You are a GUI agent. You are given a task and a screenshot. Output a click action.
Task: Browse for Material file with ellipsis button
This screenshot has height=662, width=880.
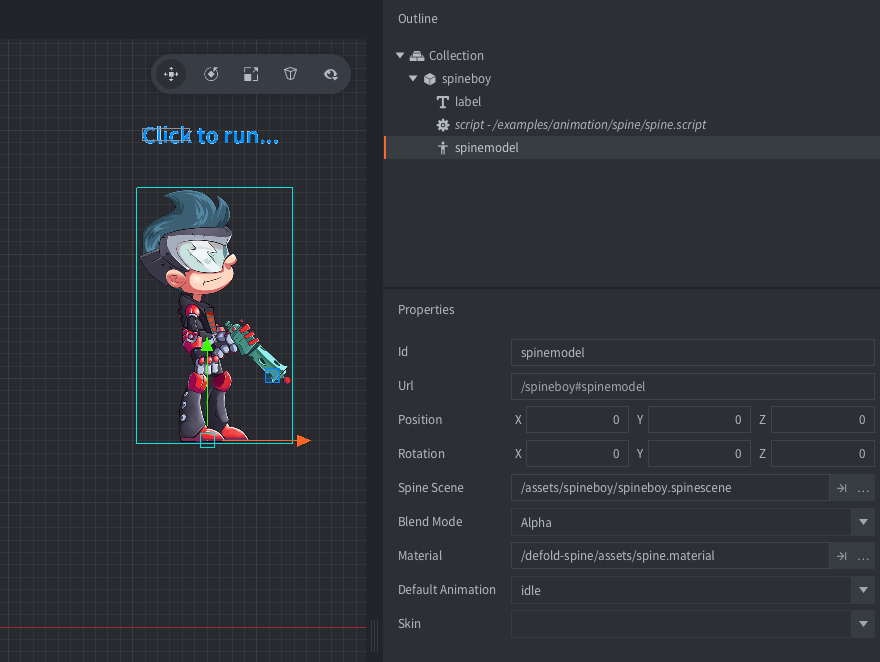click(x=864, y=556)
